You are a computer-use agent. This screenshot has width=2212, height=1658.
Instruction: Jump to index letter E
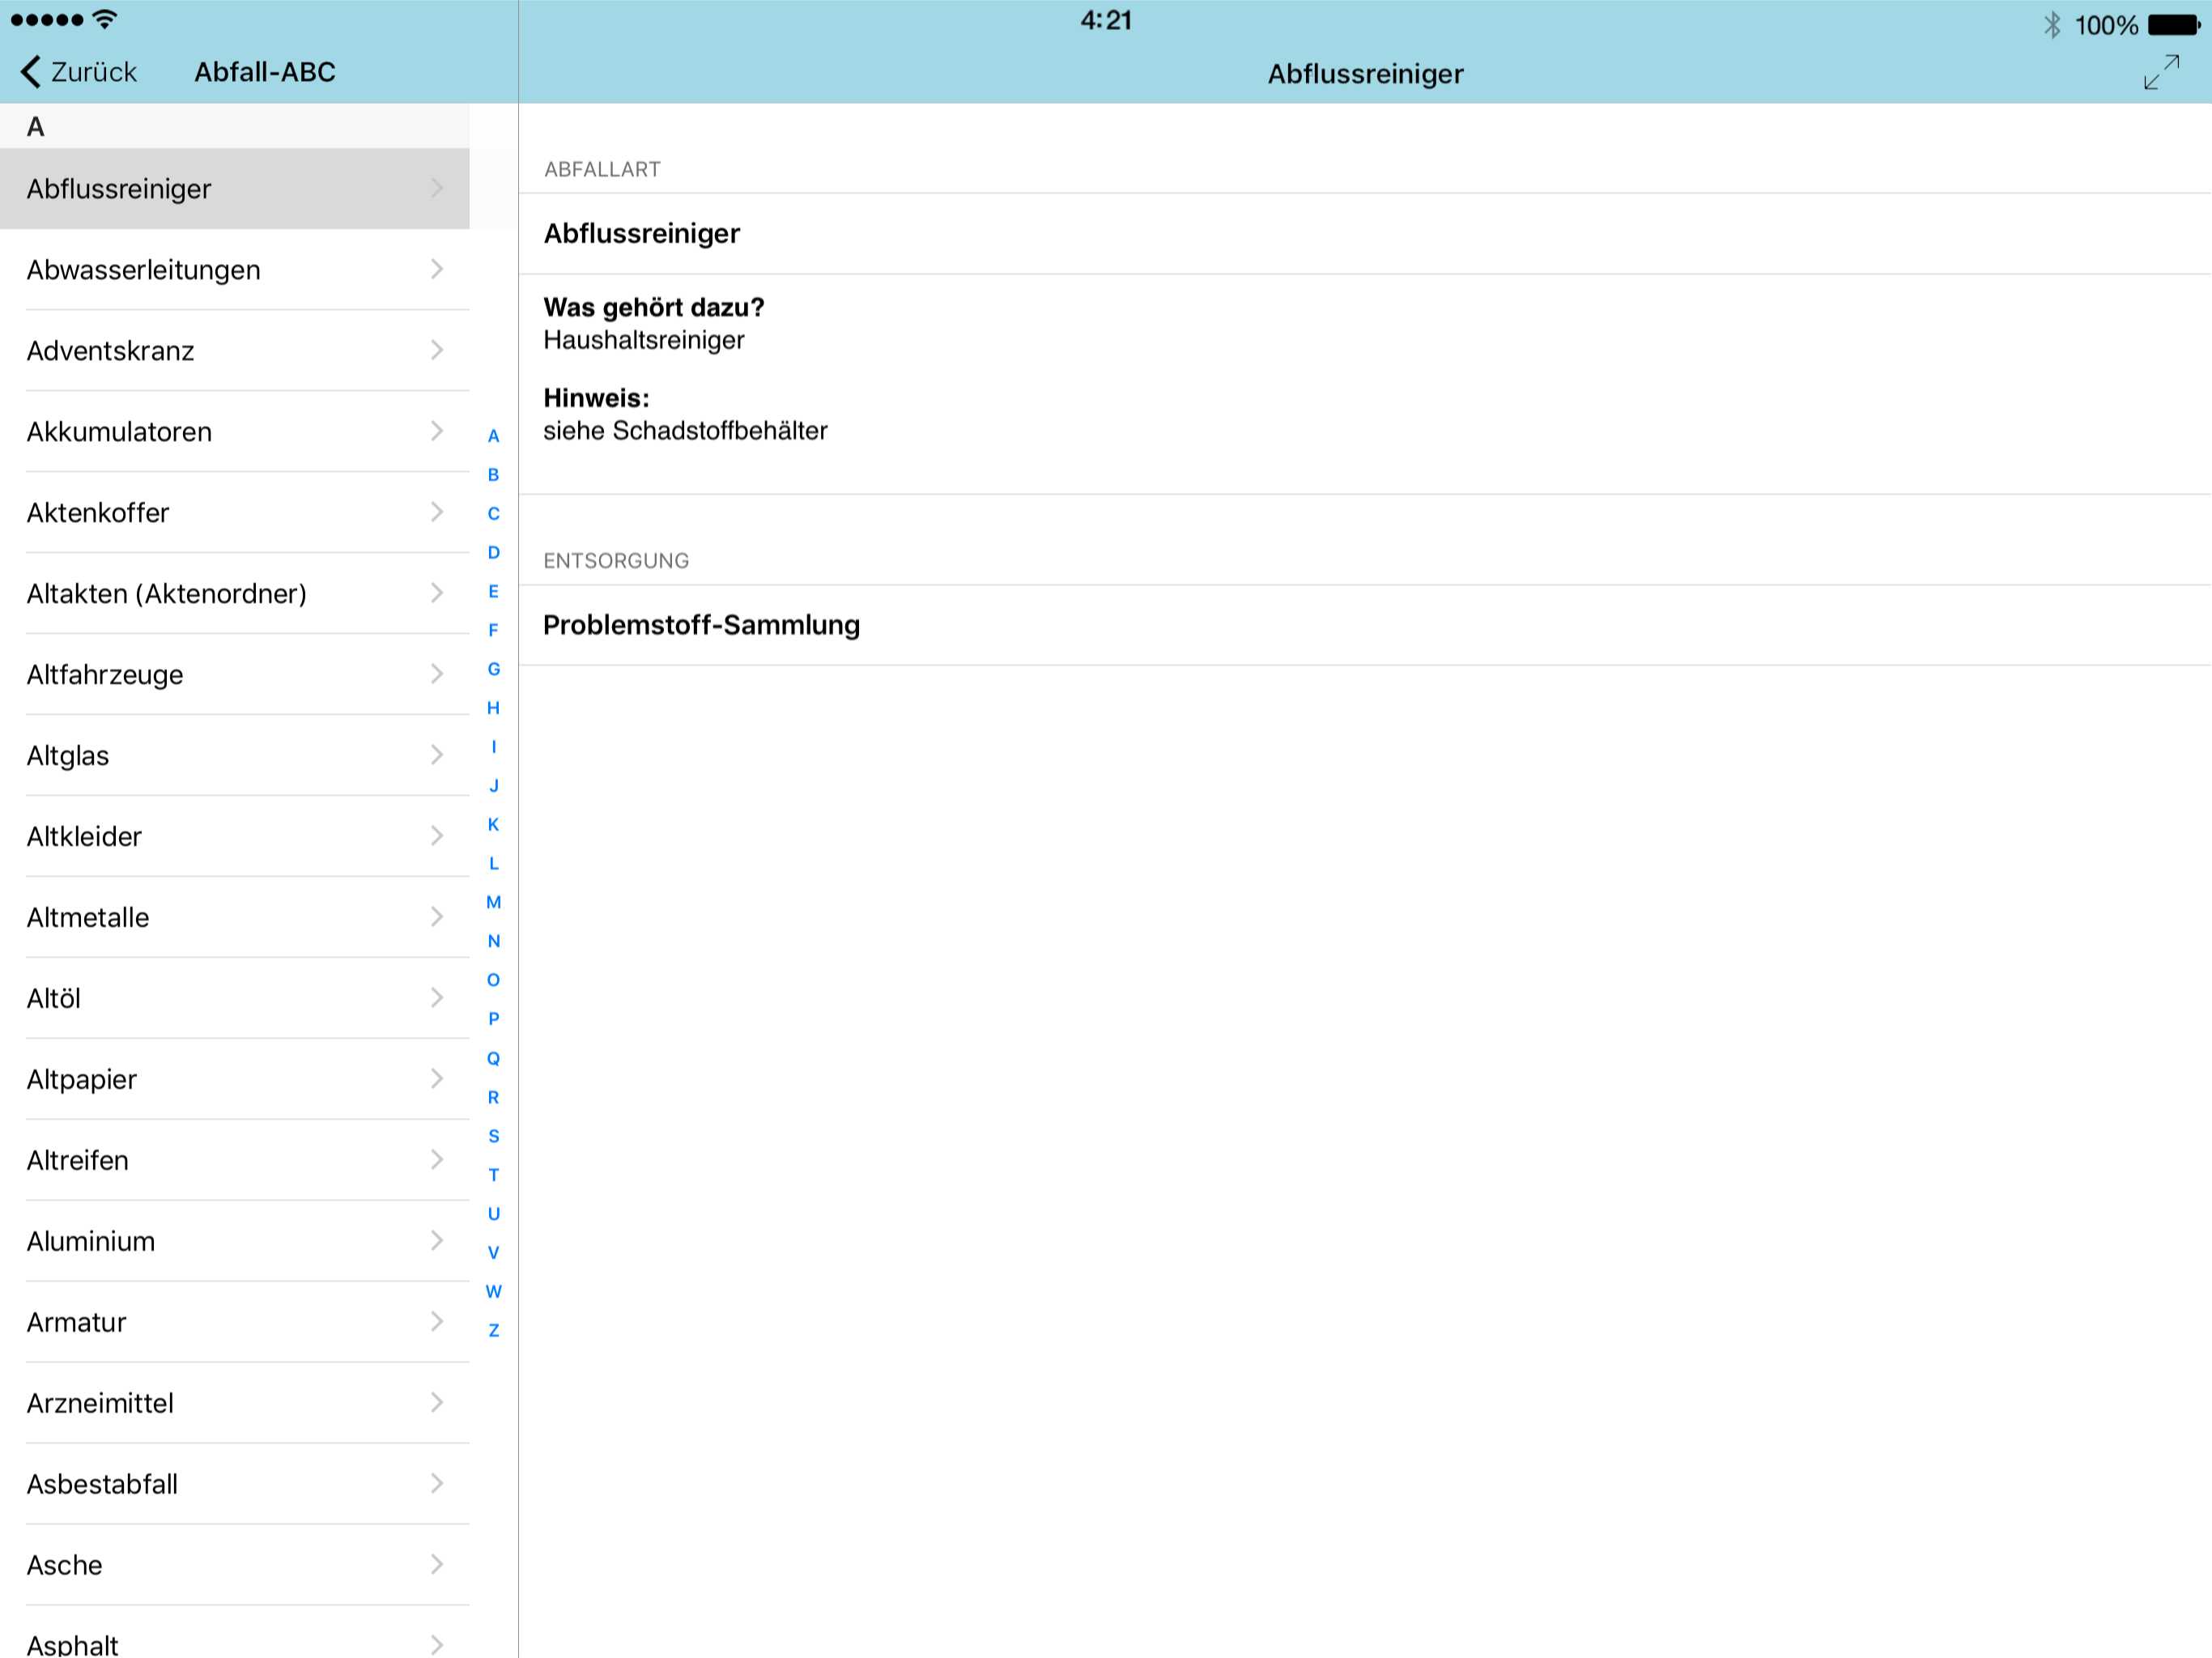coord(493,592)
